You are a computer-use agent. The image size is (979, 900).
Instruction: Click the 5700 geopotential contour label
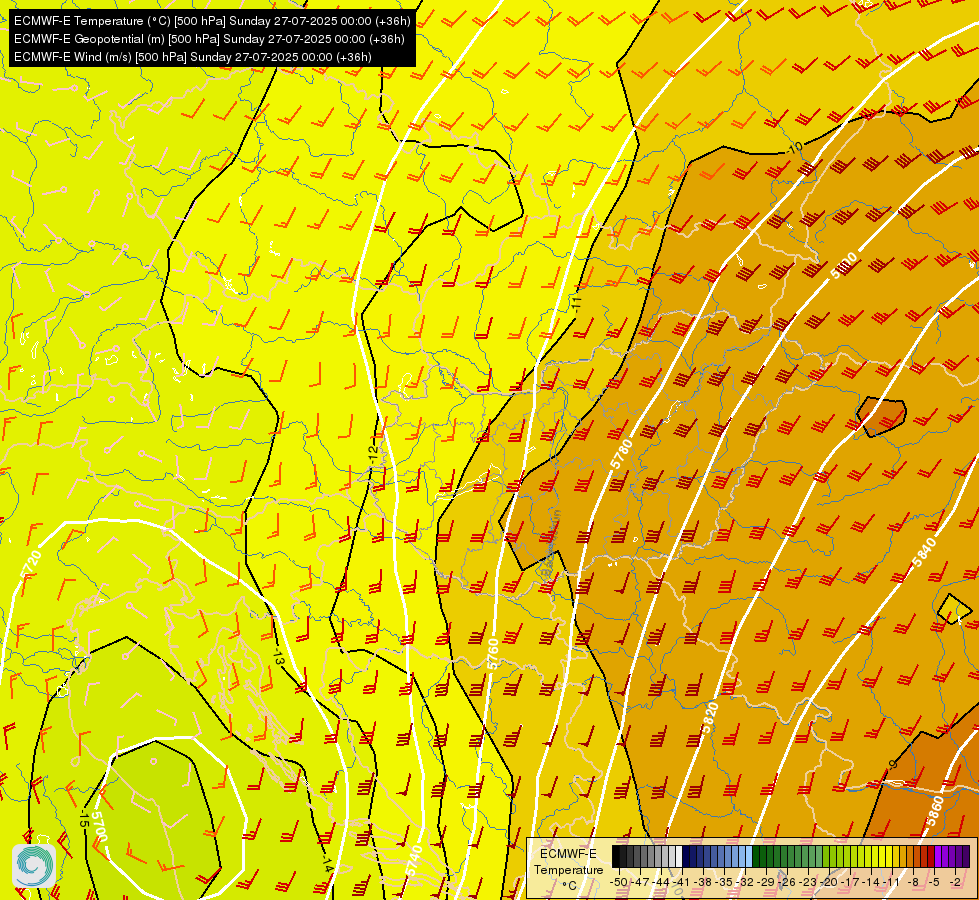click(100, 825)
